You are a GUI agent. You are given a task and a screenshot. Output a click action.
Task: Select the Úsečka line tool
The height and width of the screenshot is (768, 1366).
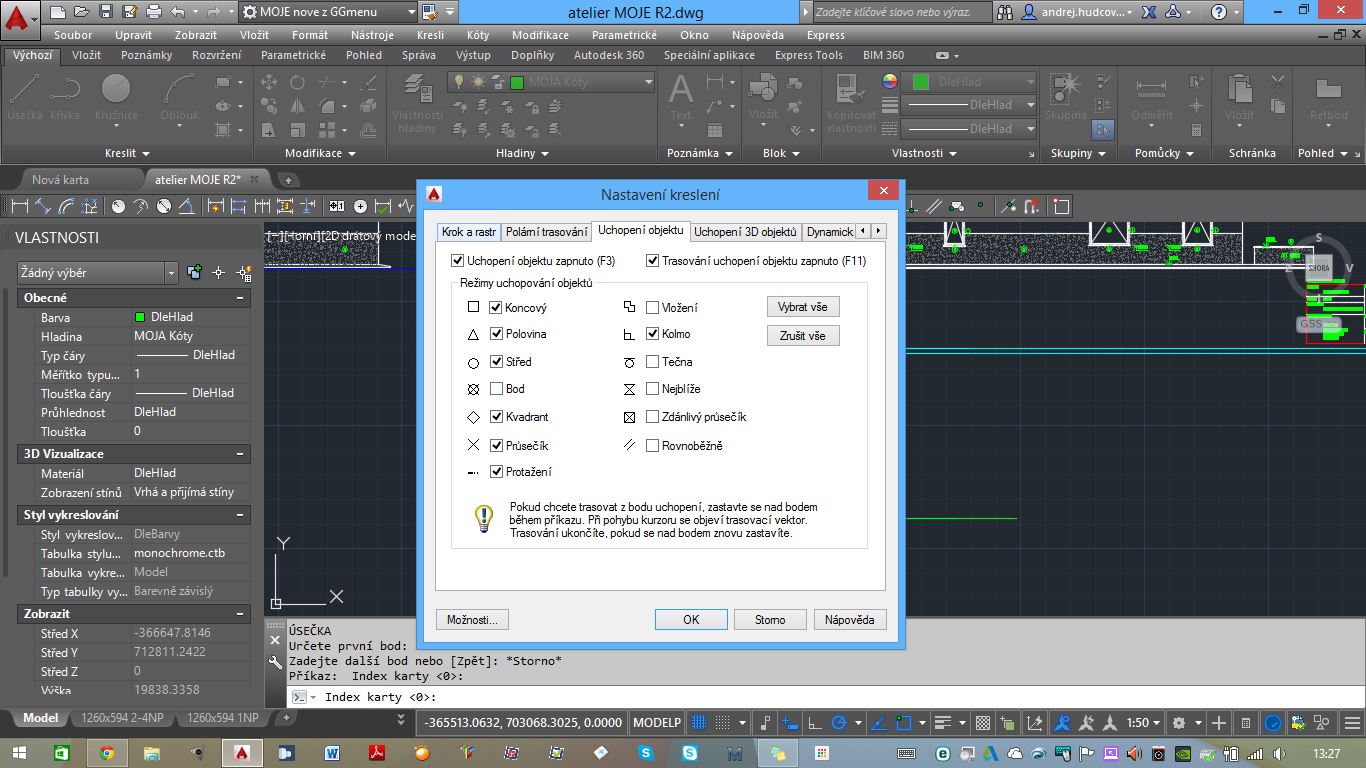(x=25, y=97)
